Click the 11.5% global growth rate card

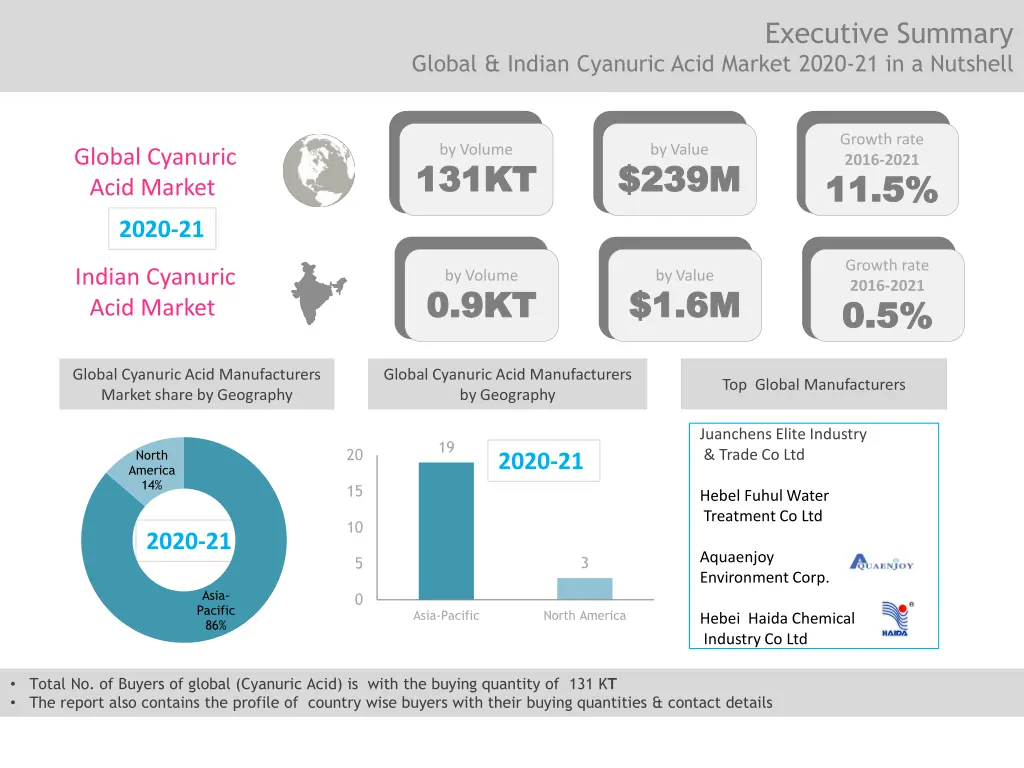pyautogui.click(x=882, y=169)
